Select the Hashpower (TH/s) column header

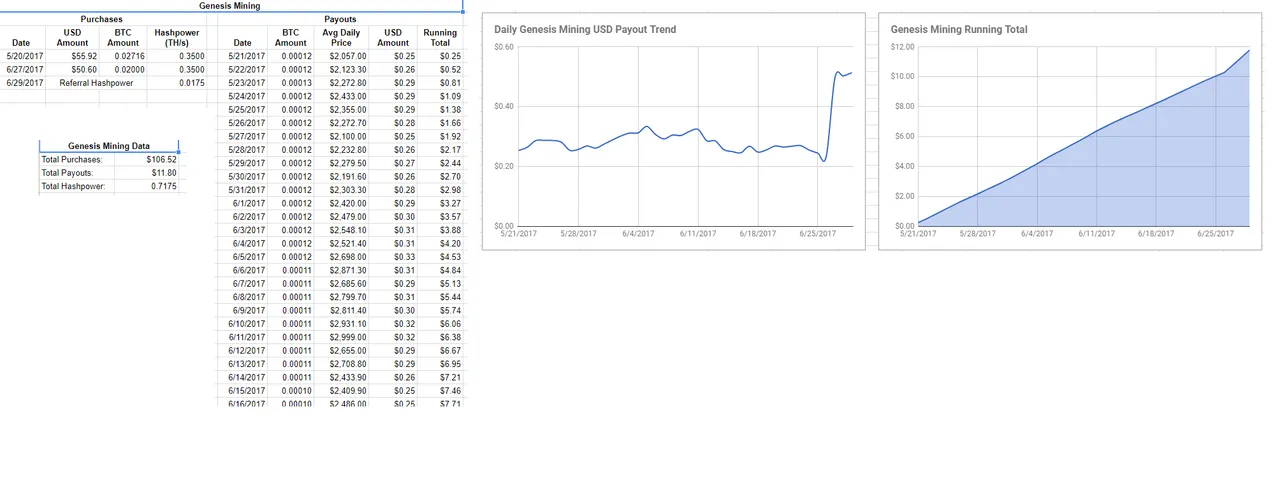177,37
